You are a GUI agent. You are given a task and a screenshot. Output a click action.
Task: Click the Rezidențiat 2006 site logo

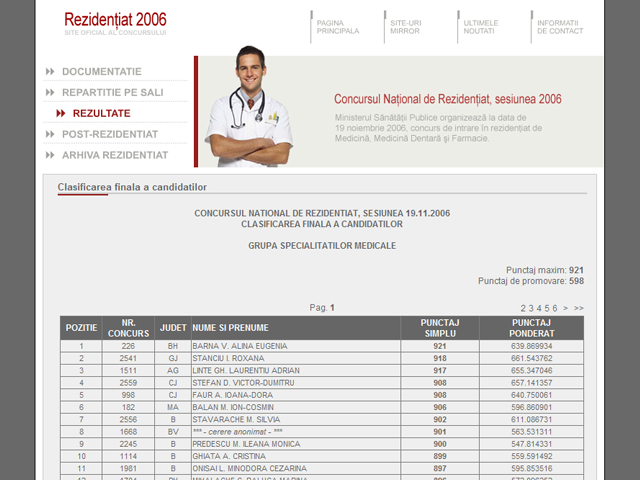115,21
